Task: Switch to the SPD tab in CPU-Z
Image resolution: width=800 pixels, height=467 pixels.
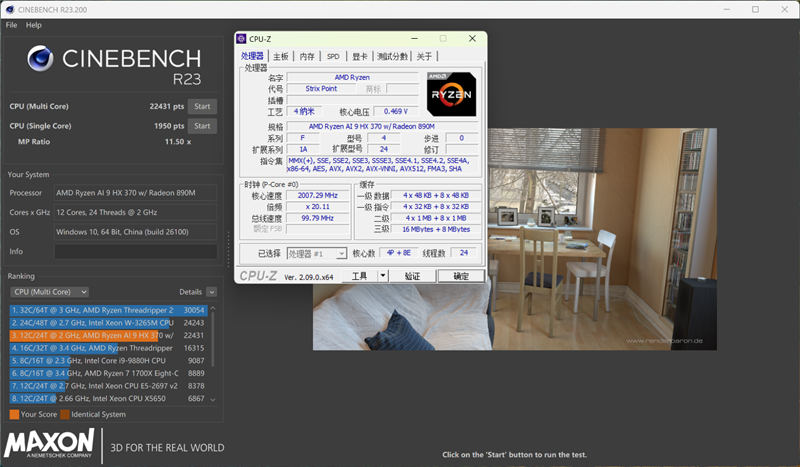Action: point(333,56)
